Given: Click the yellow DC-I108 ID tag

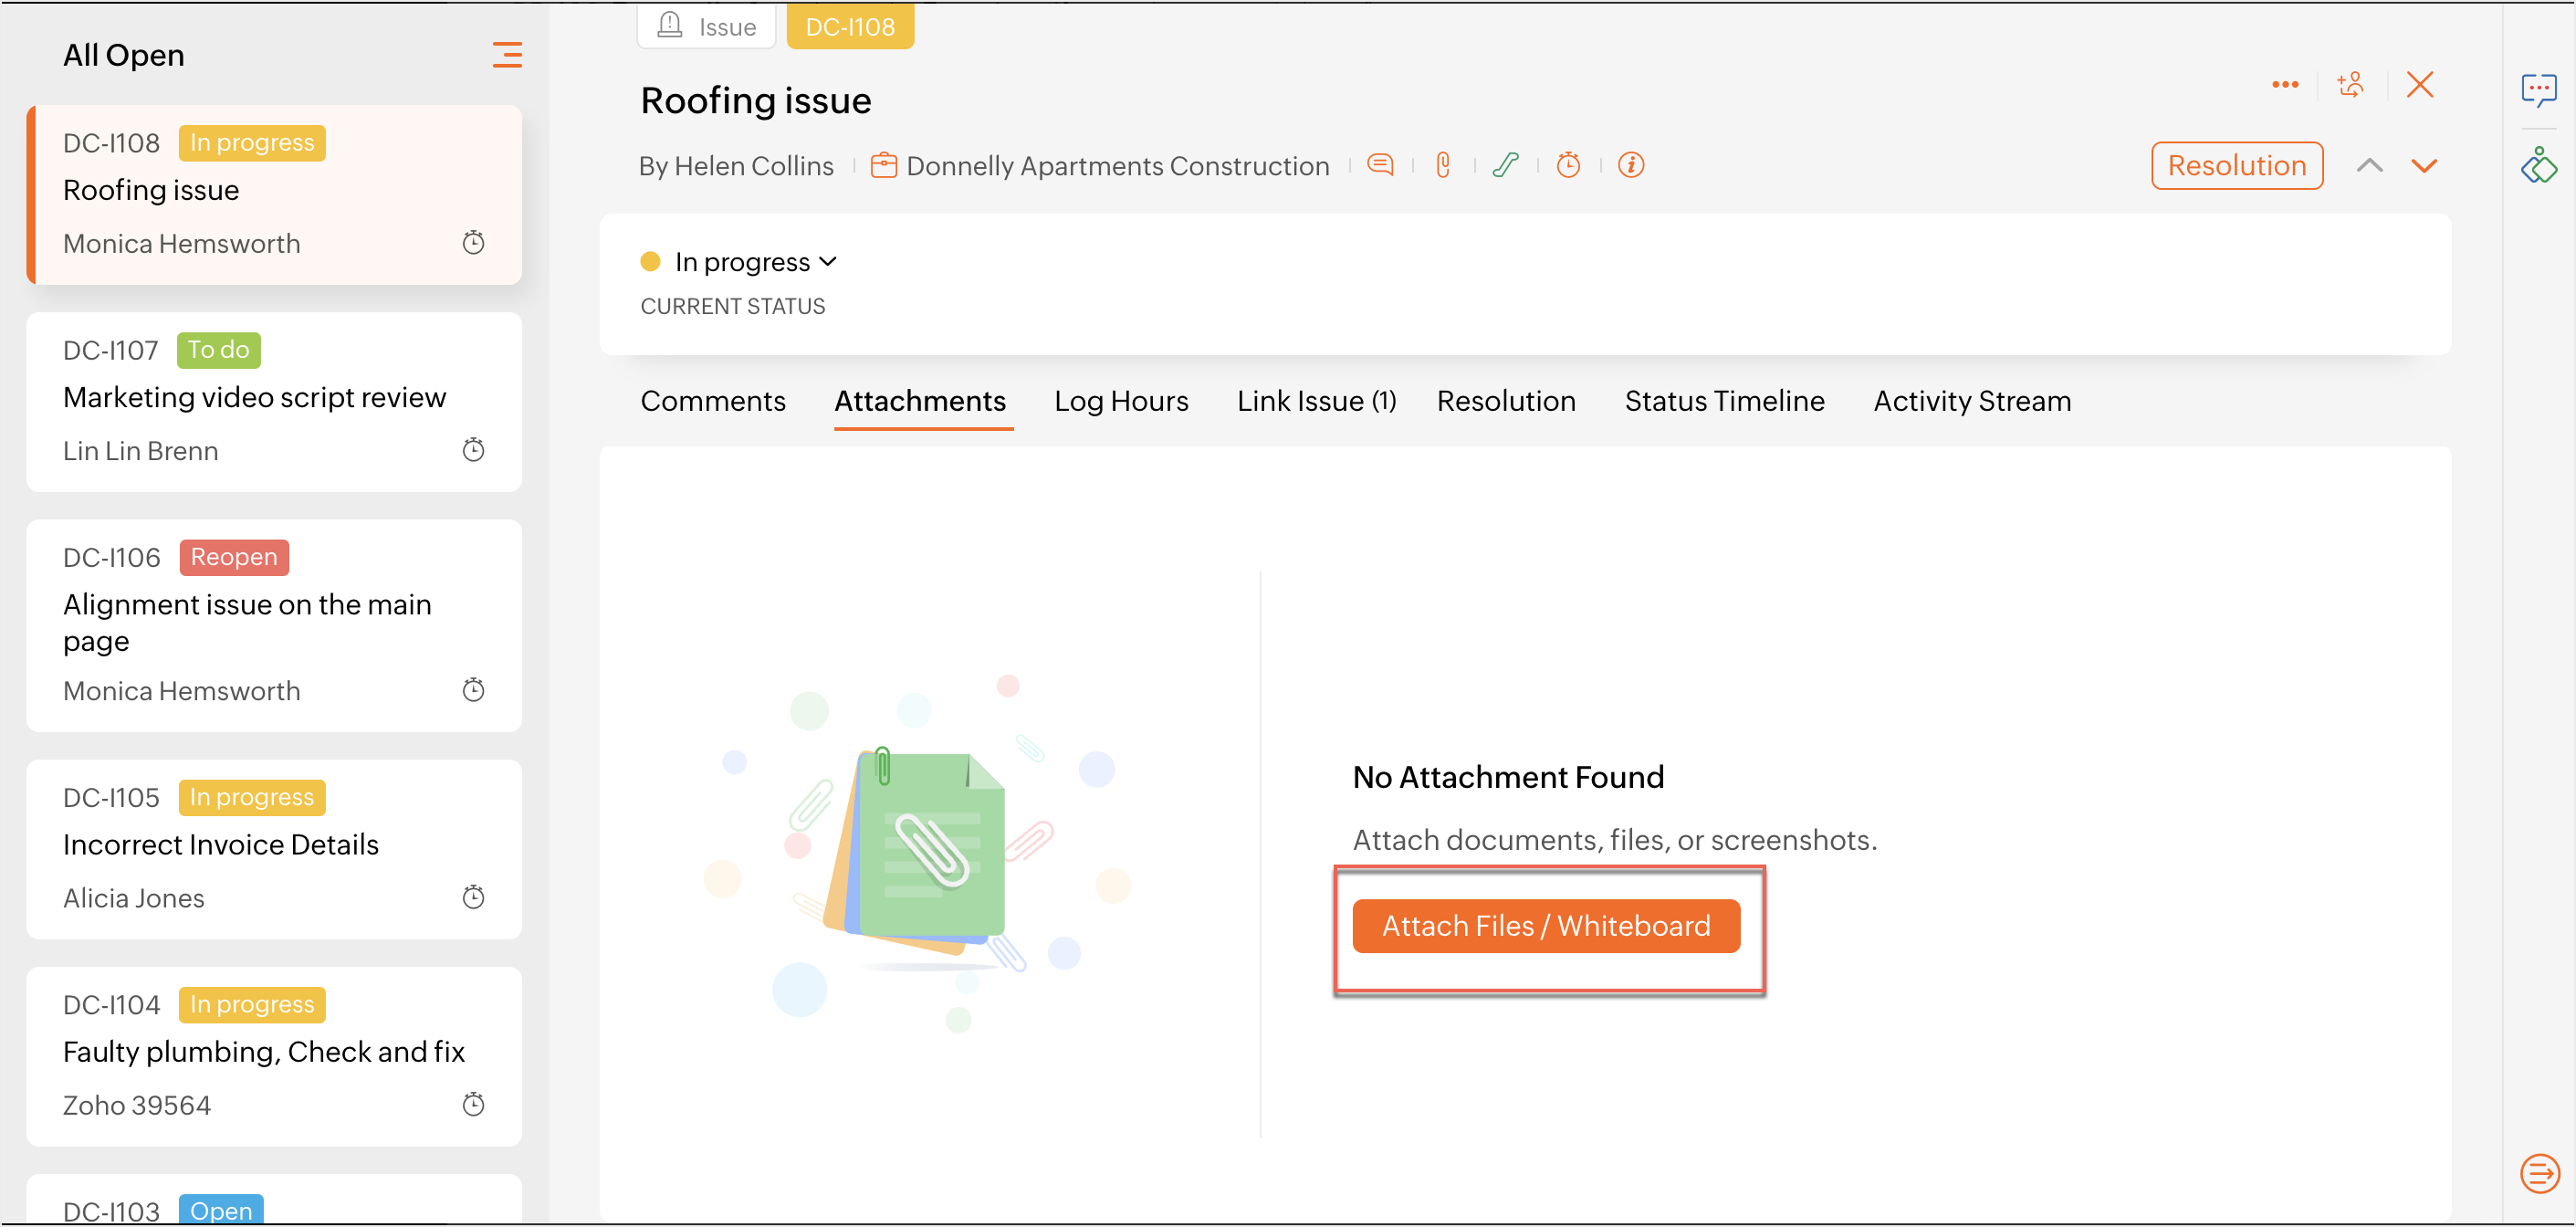Looking at the screenshot, I should [x=849, y=27].
